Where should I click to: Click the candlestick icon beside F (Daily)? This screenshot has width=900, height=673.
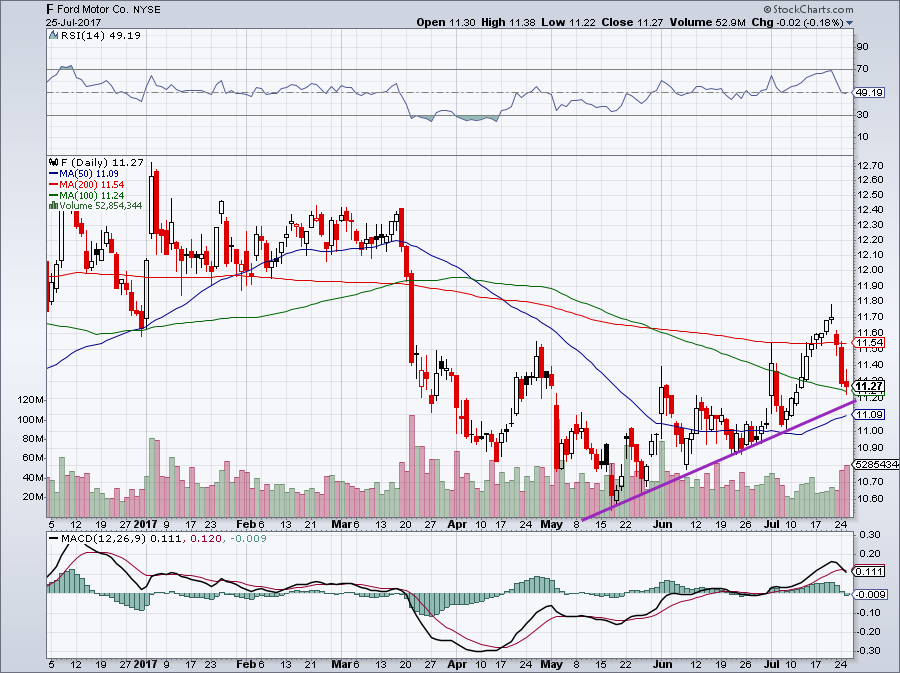[x=53, y=162]
